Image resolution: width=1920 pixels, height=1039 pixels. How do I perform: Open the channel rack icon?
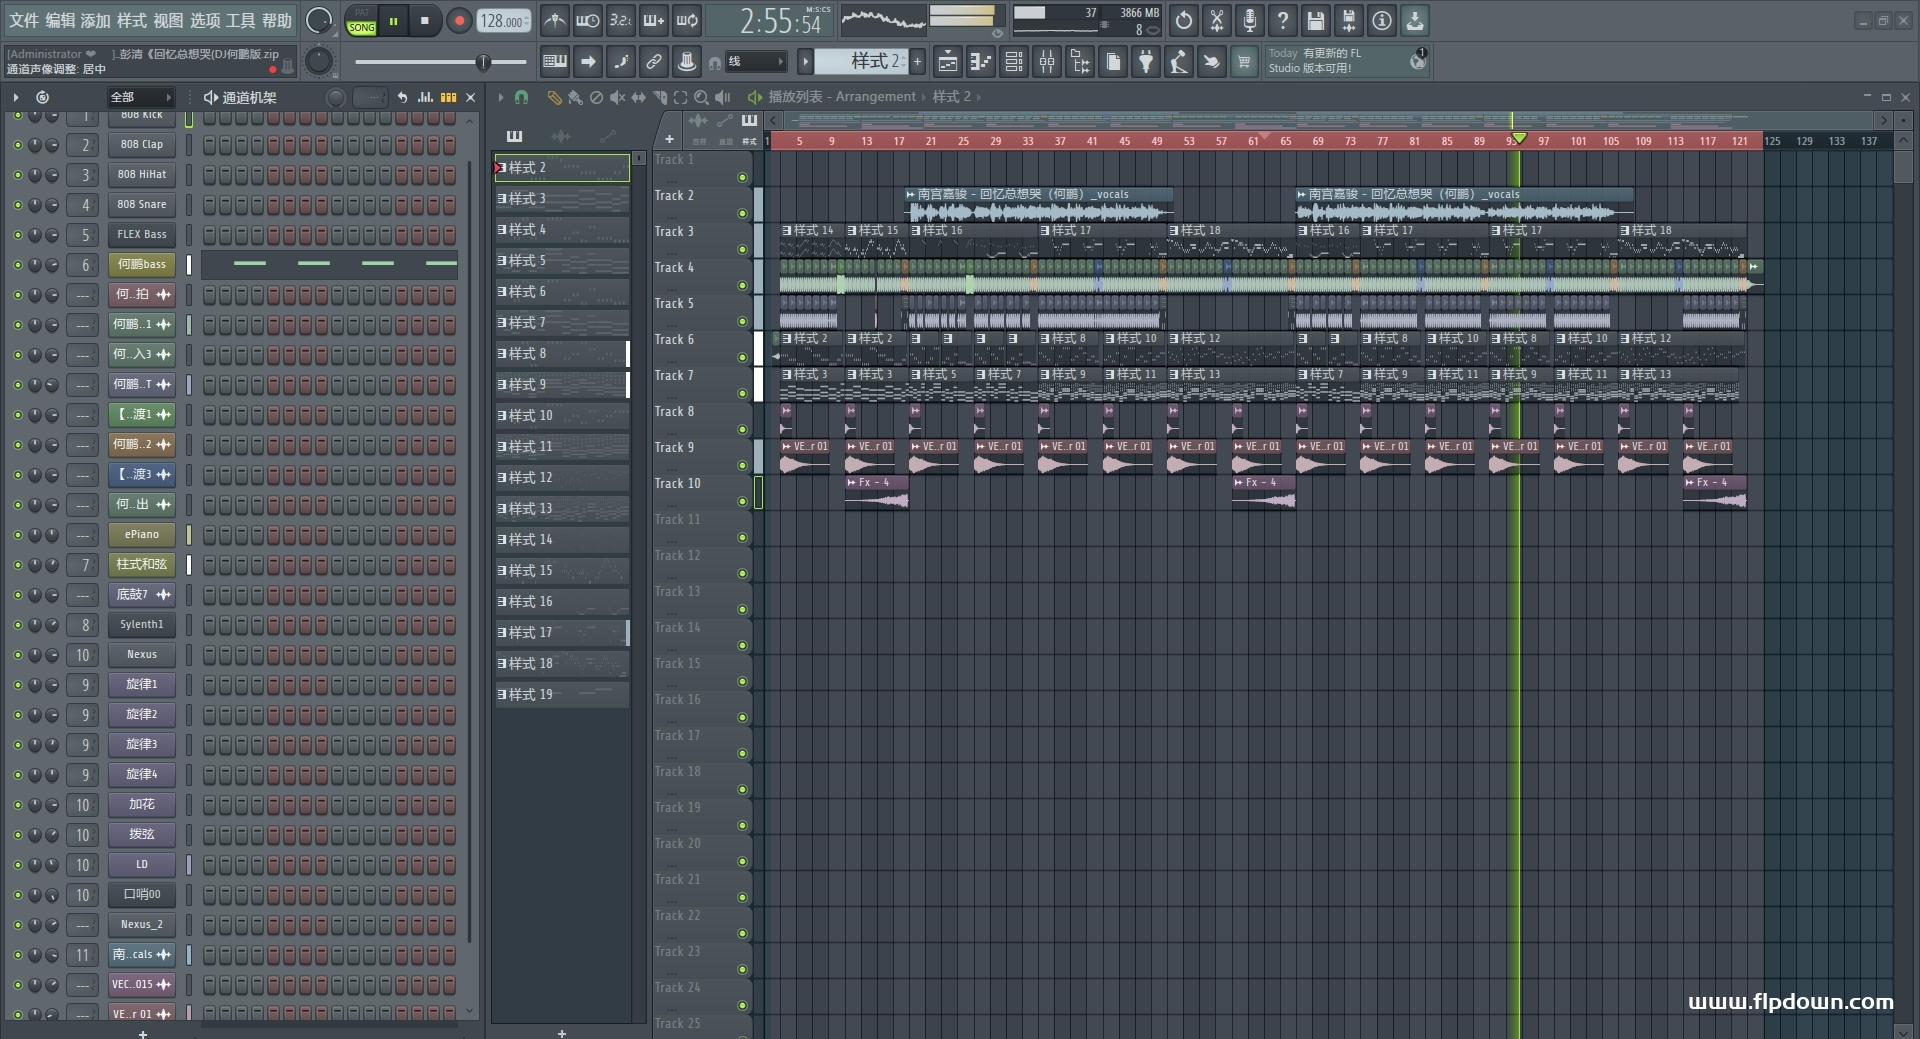click(x=1013, y=62)
